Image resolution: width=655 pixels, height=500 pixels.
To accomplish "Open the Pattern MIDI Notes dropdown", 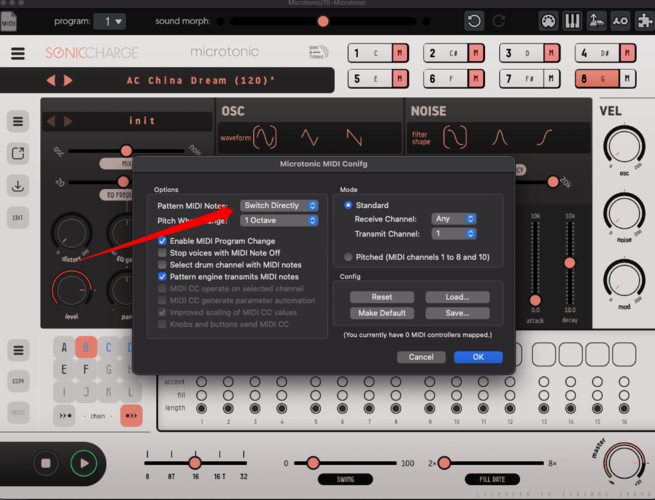I will (x=279, y=206).
